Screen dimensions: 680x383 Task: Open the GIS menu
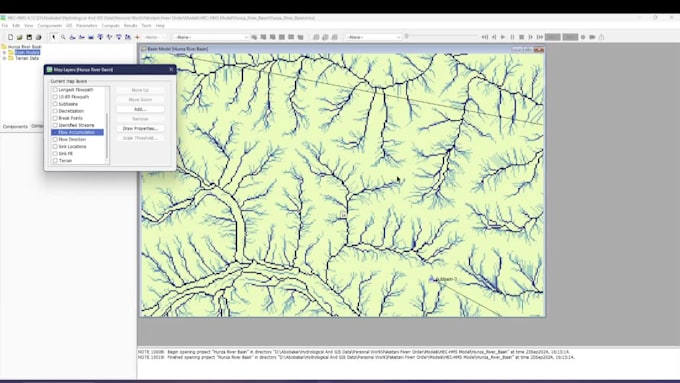[69, 26]
